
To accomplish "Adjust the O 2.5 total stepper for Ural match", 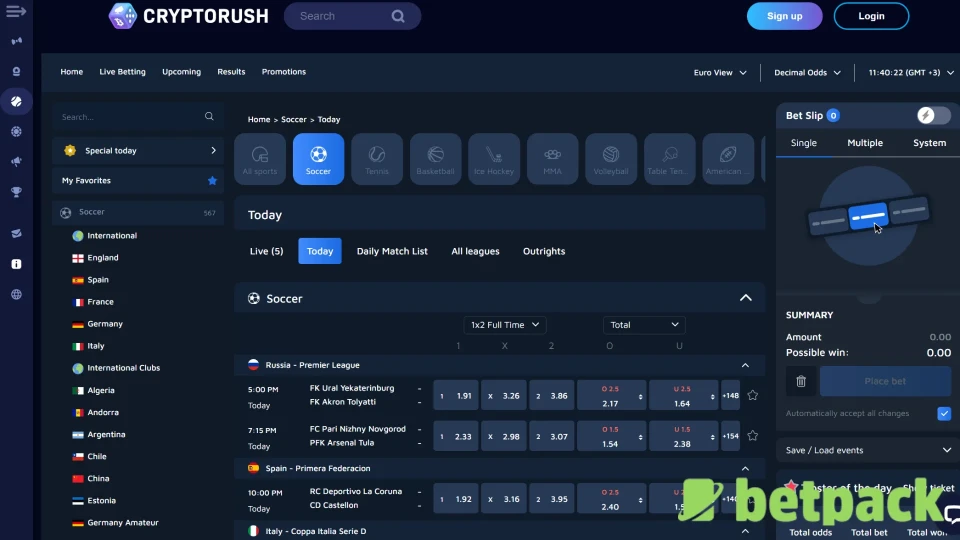I will tap(640, 397).
